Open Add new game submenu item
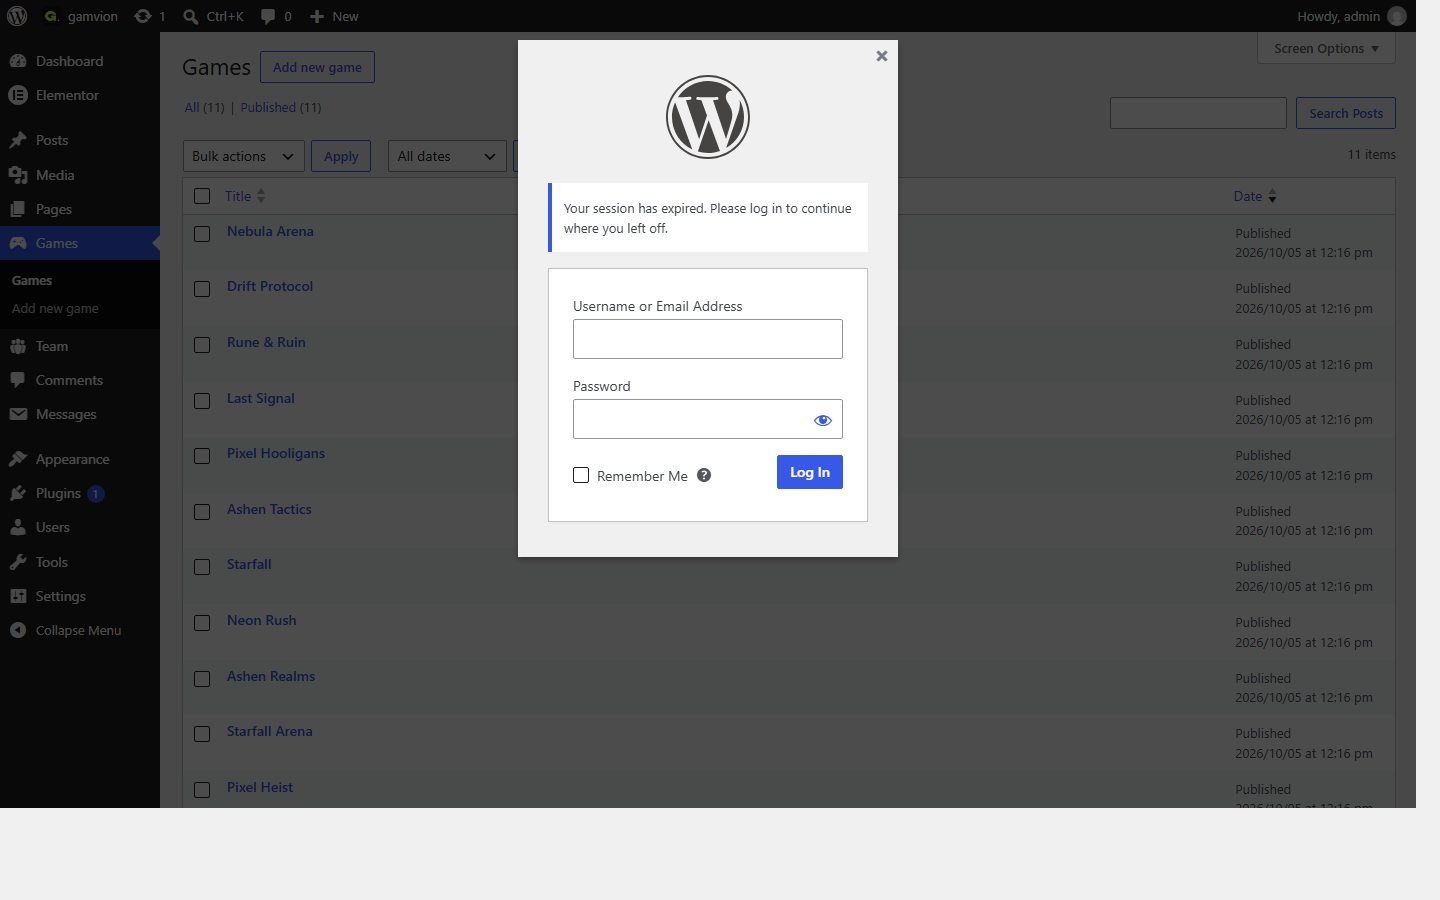Image resolution: width=1440 pixels, height=900 pixels. tap(55, 308)
